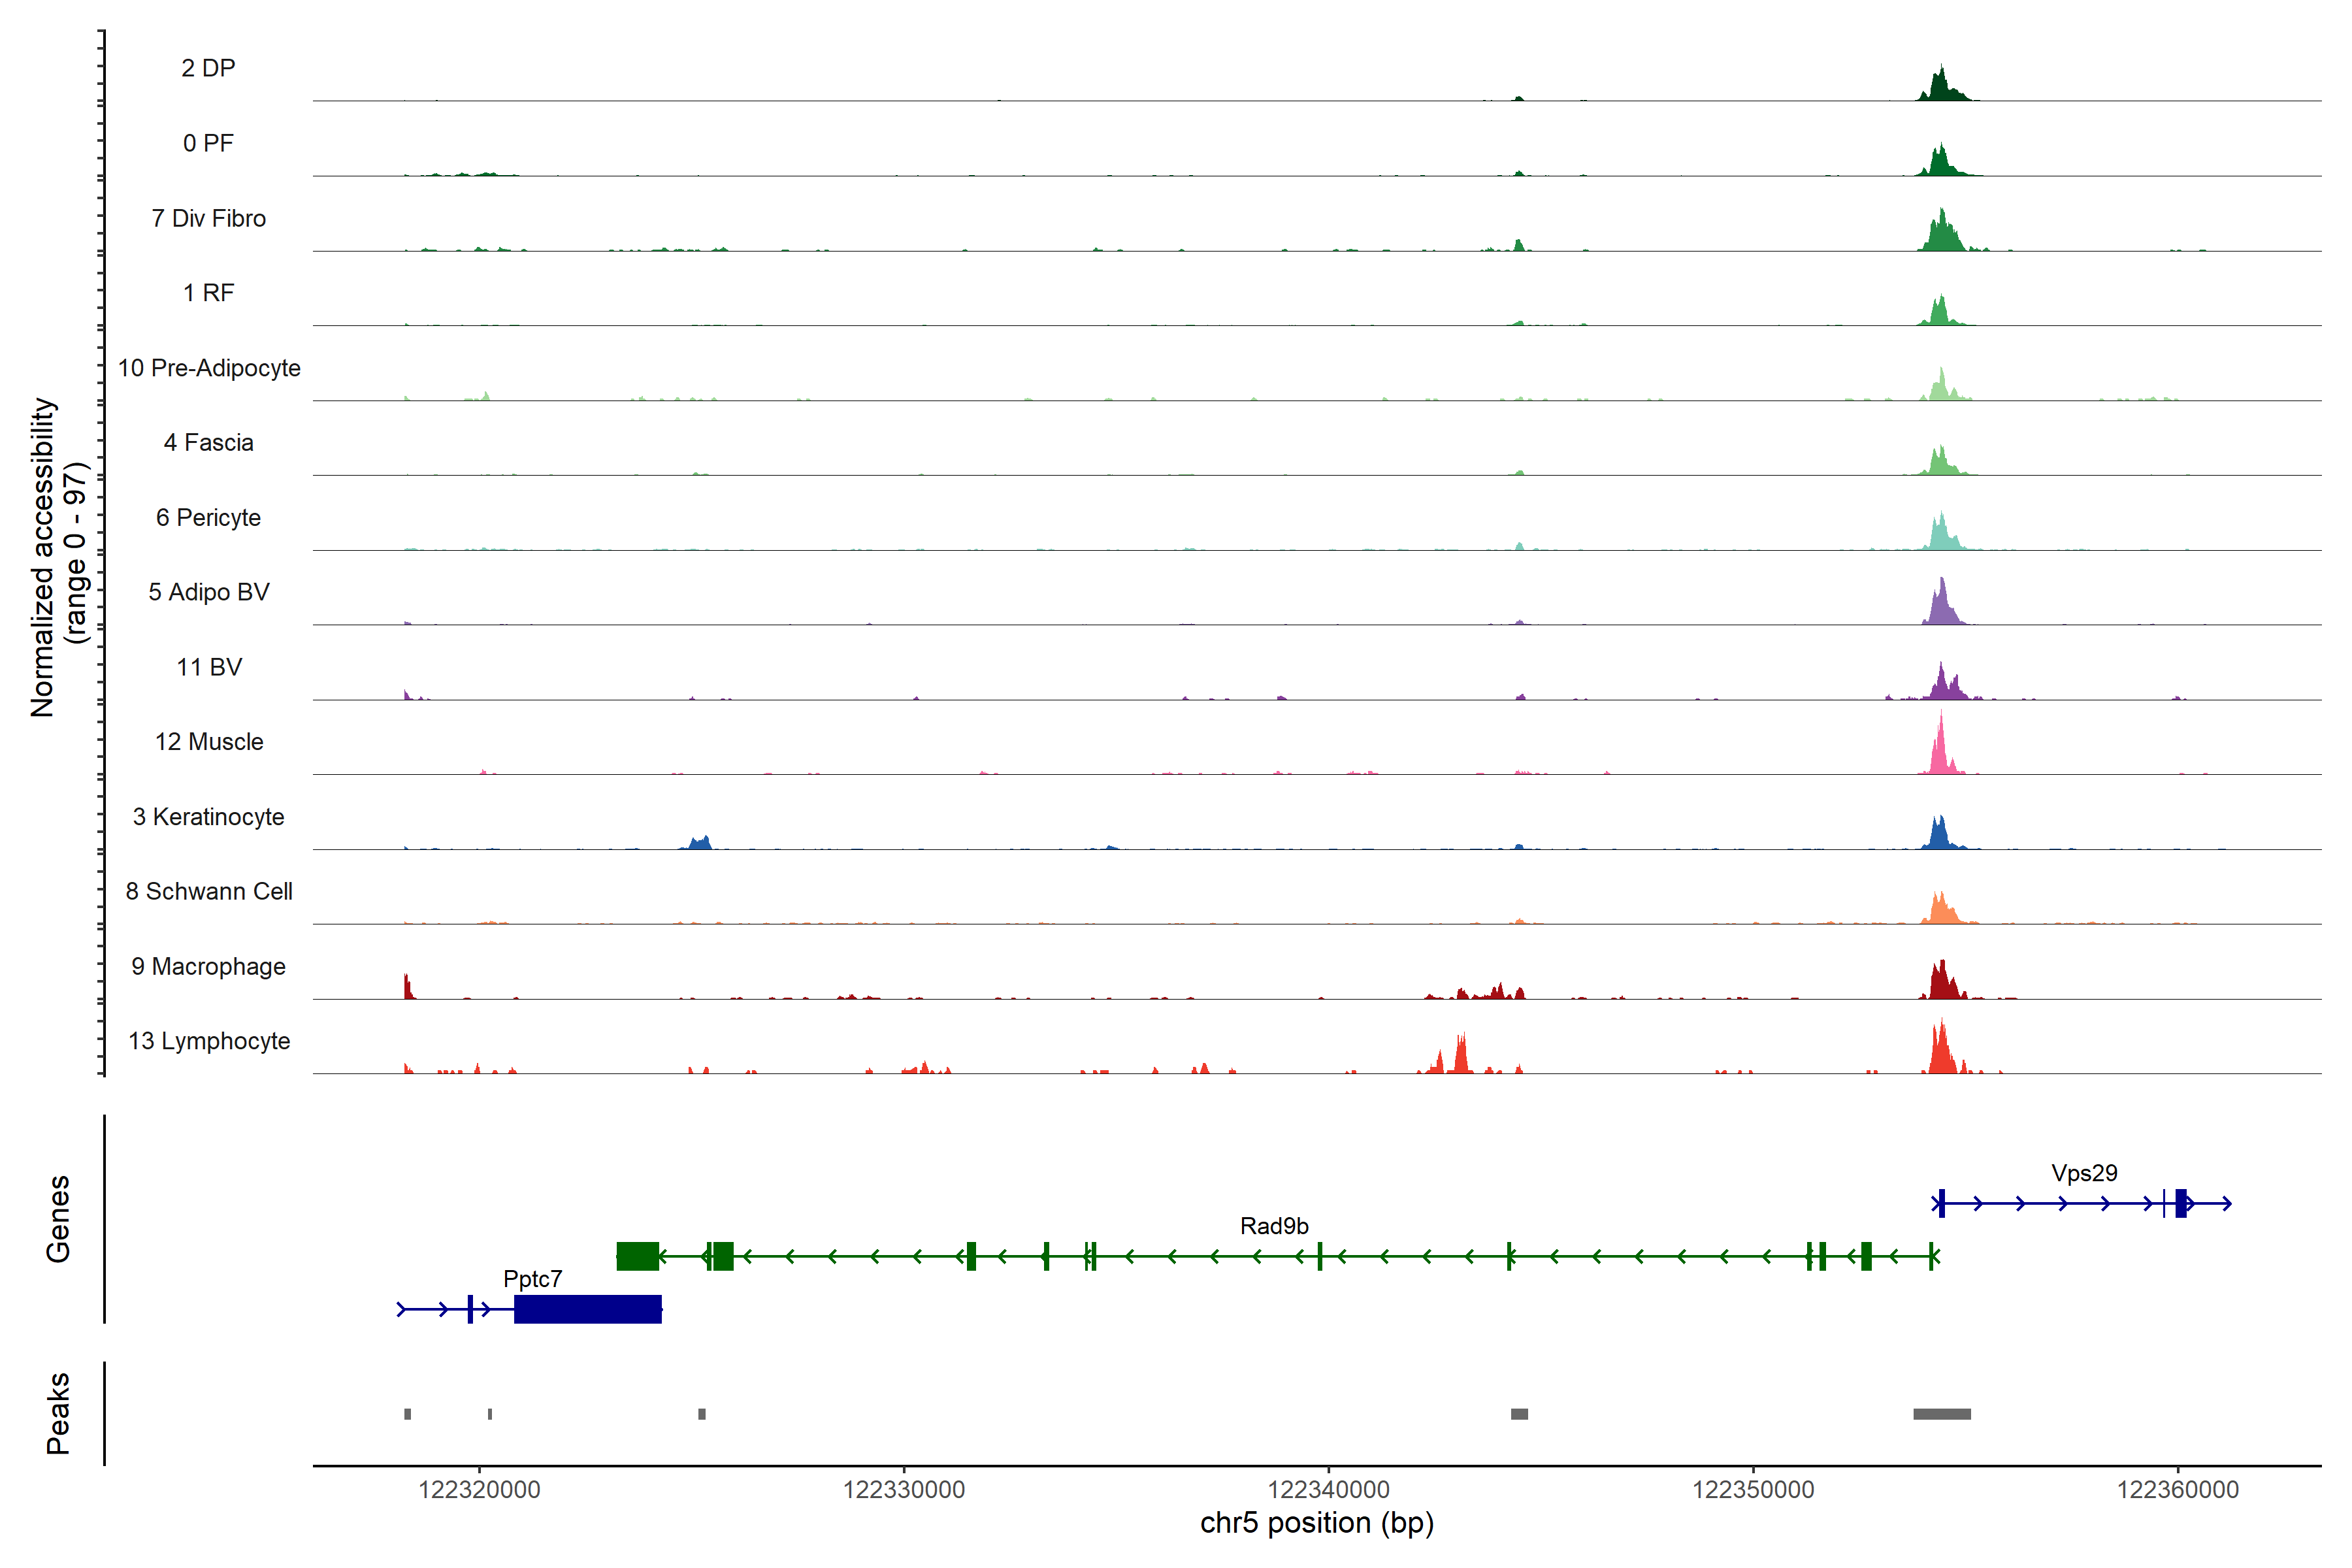Screen dimensions: 2352x1568
Task: Click the 3 Keratinocyte track label
Action: (208, 817)
